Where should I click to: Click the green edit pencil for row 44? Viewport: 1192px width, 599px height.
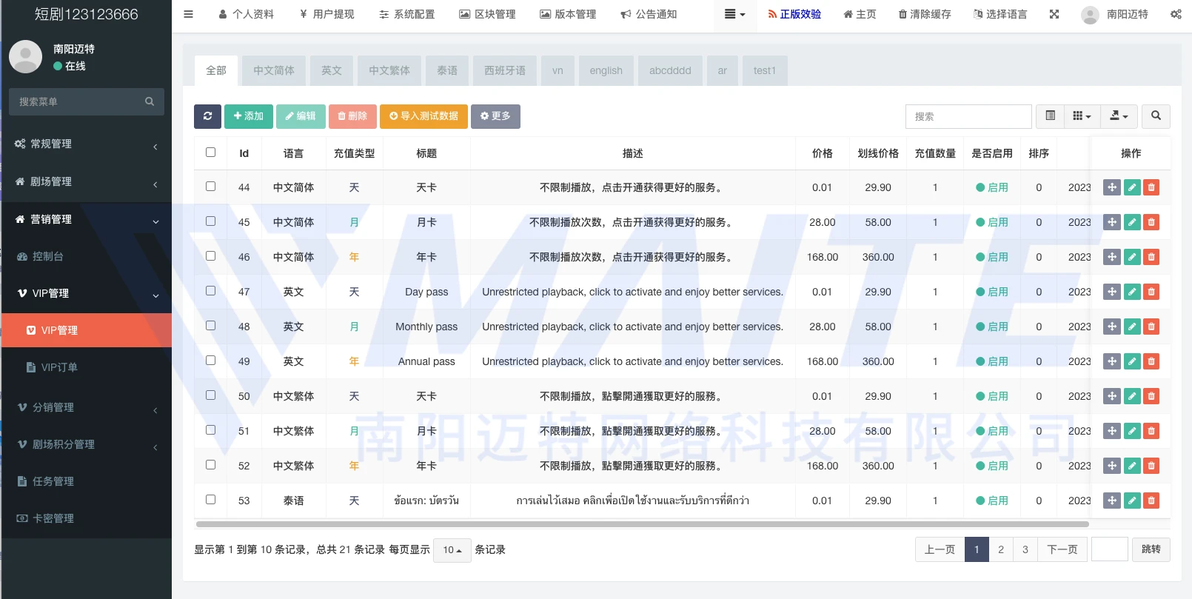[1131, 187]
